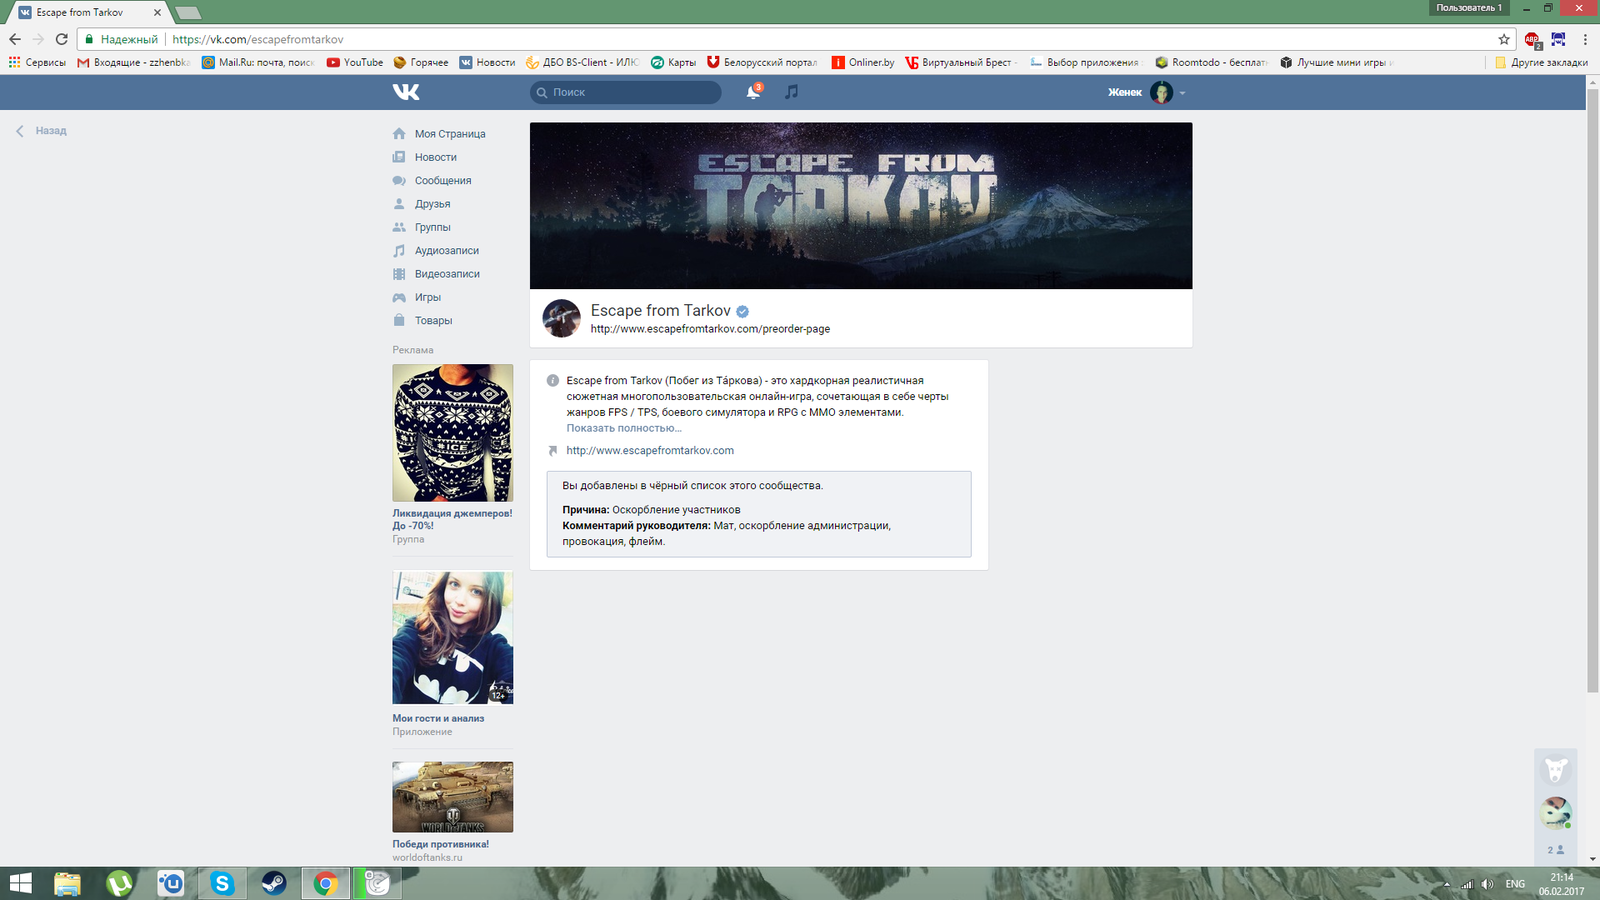Open the Chrome three-dot menu
Viewport: 1600px width, 900px height.
(x=1585, y=39)
